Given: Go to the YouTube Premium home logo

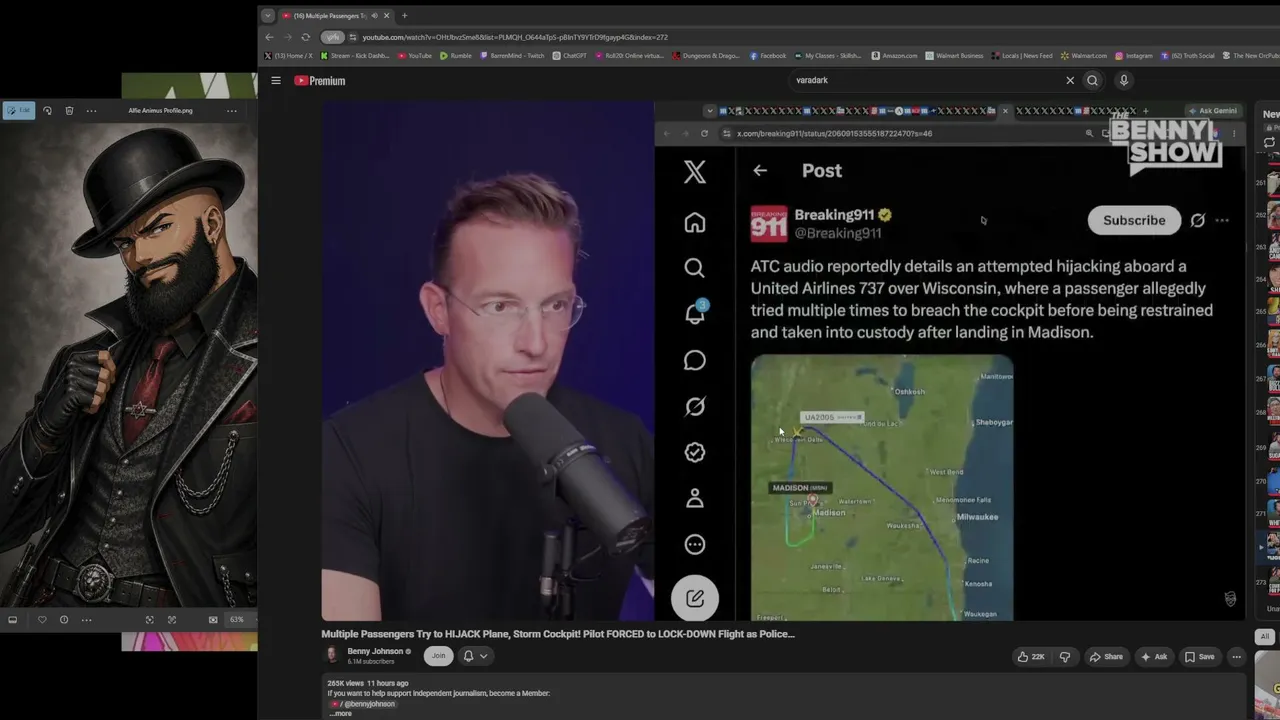Looking at the screenshot, I should click(320, 81).
